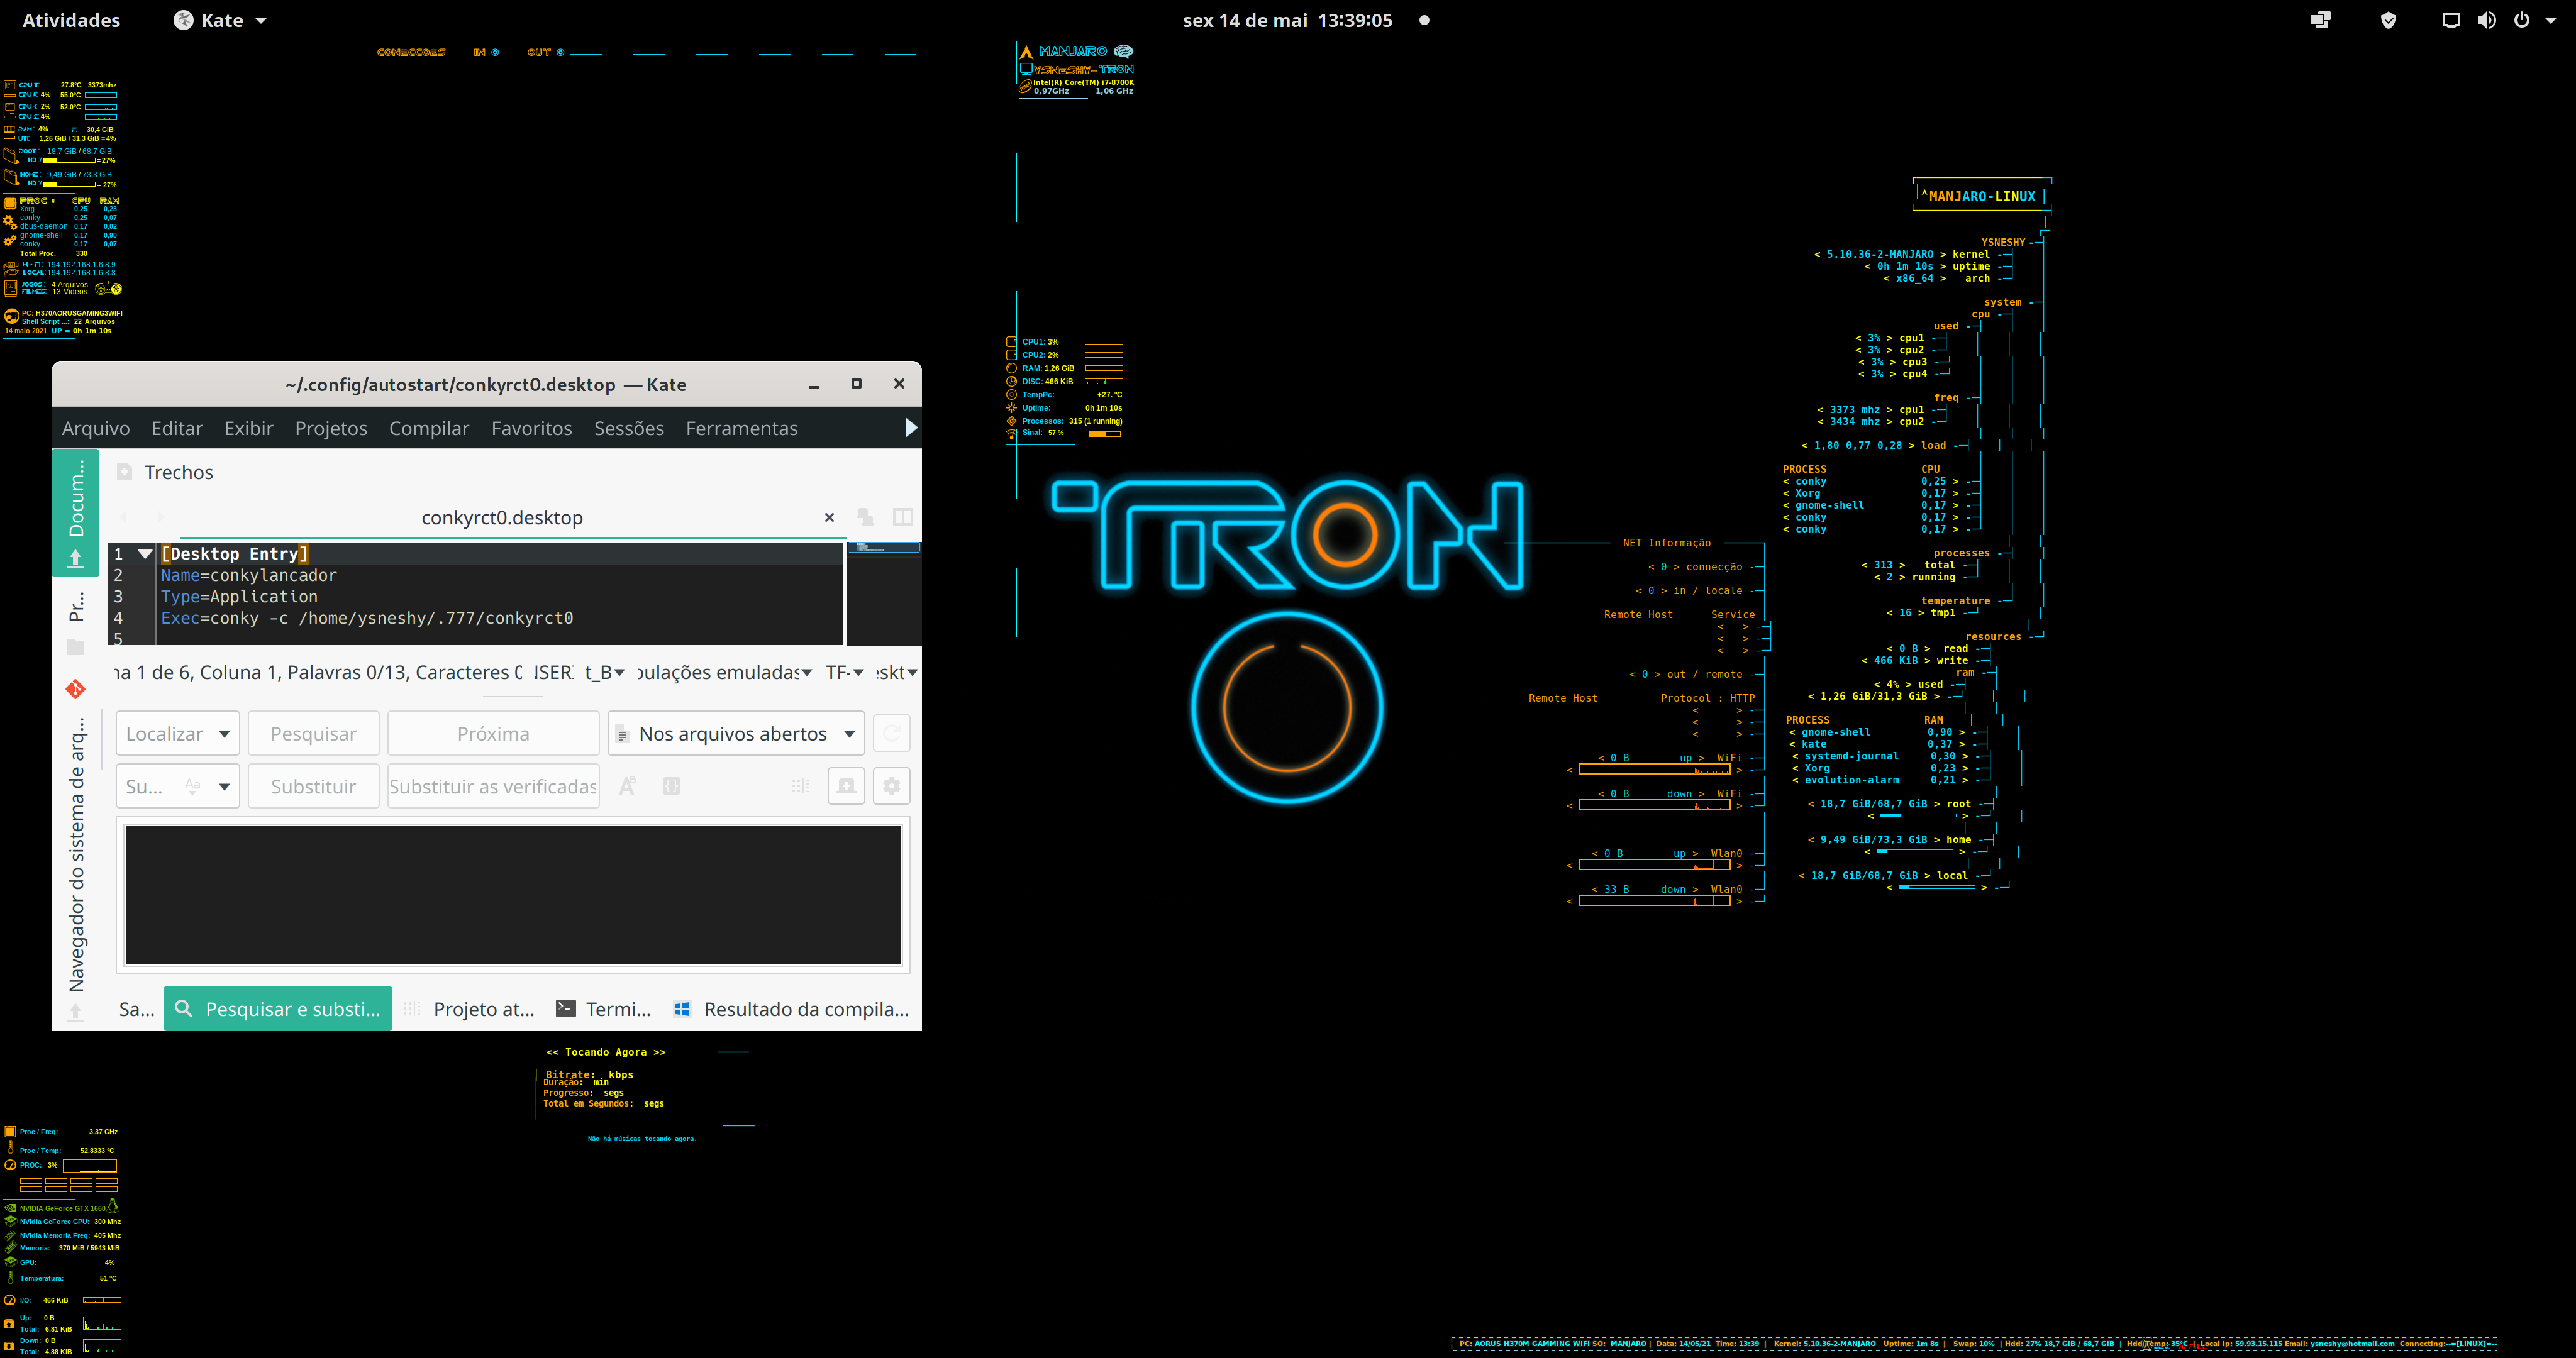
Task: Select the conkyrct0.desktop document tab
Action: coord(502,517)
